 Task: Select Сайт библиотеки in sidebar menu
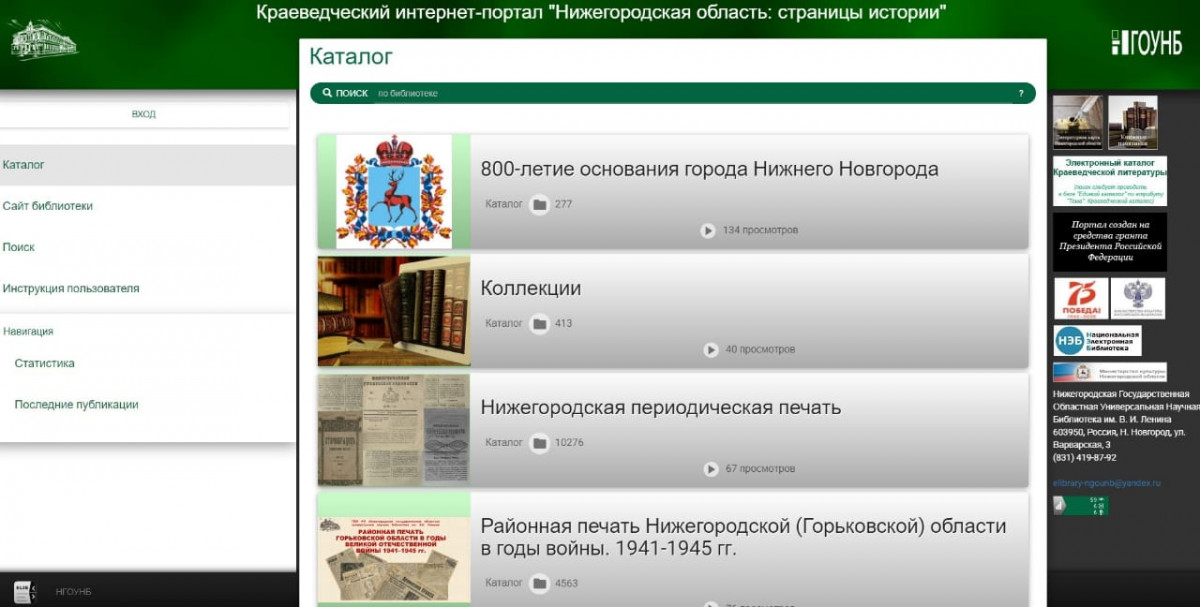(48, 206)
